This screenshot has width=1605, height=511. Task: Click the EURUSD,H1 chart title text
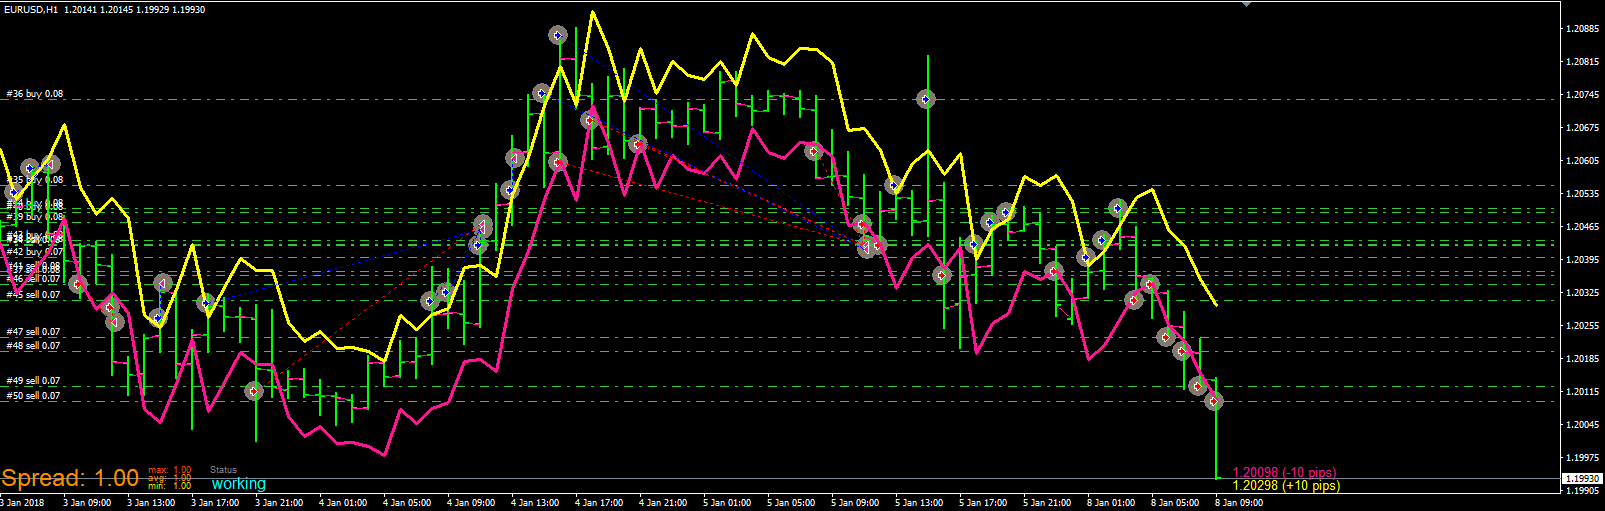point(31,9)
